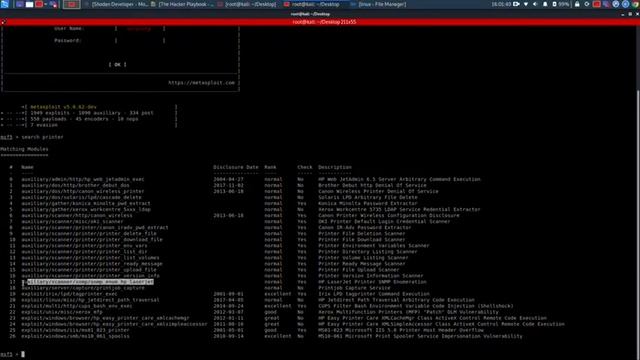Switch to the Shodan Developer browser window
The height and width of the screenshot is (360, 640).
pos(116,4)
